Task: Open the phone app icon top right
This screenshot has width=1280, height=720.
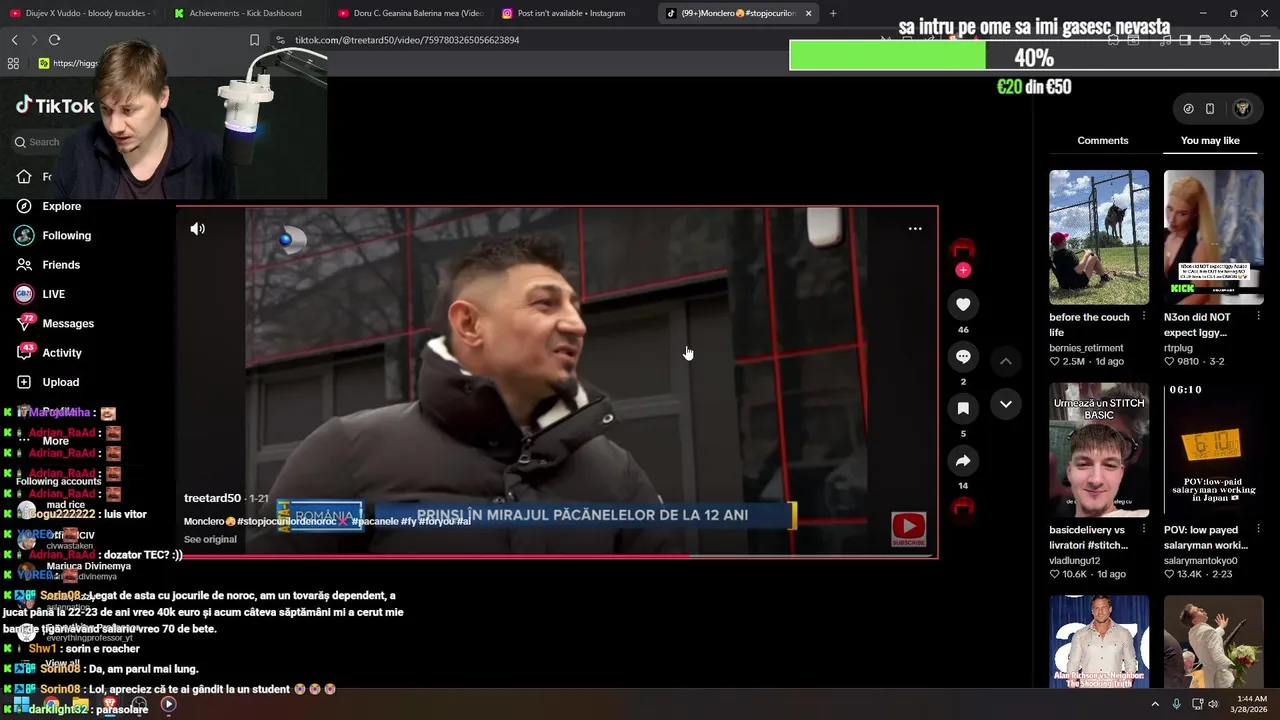Action: click(1210, 109)
